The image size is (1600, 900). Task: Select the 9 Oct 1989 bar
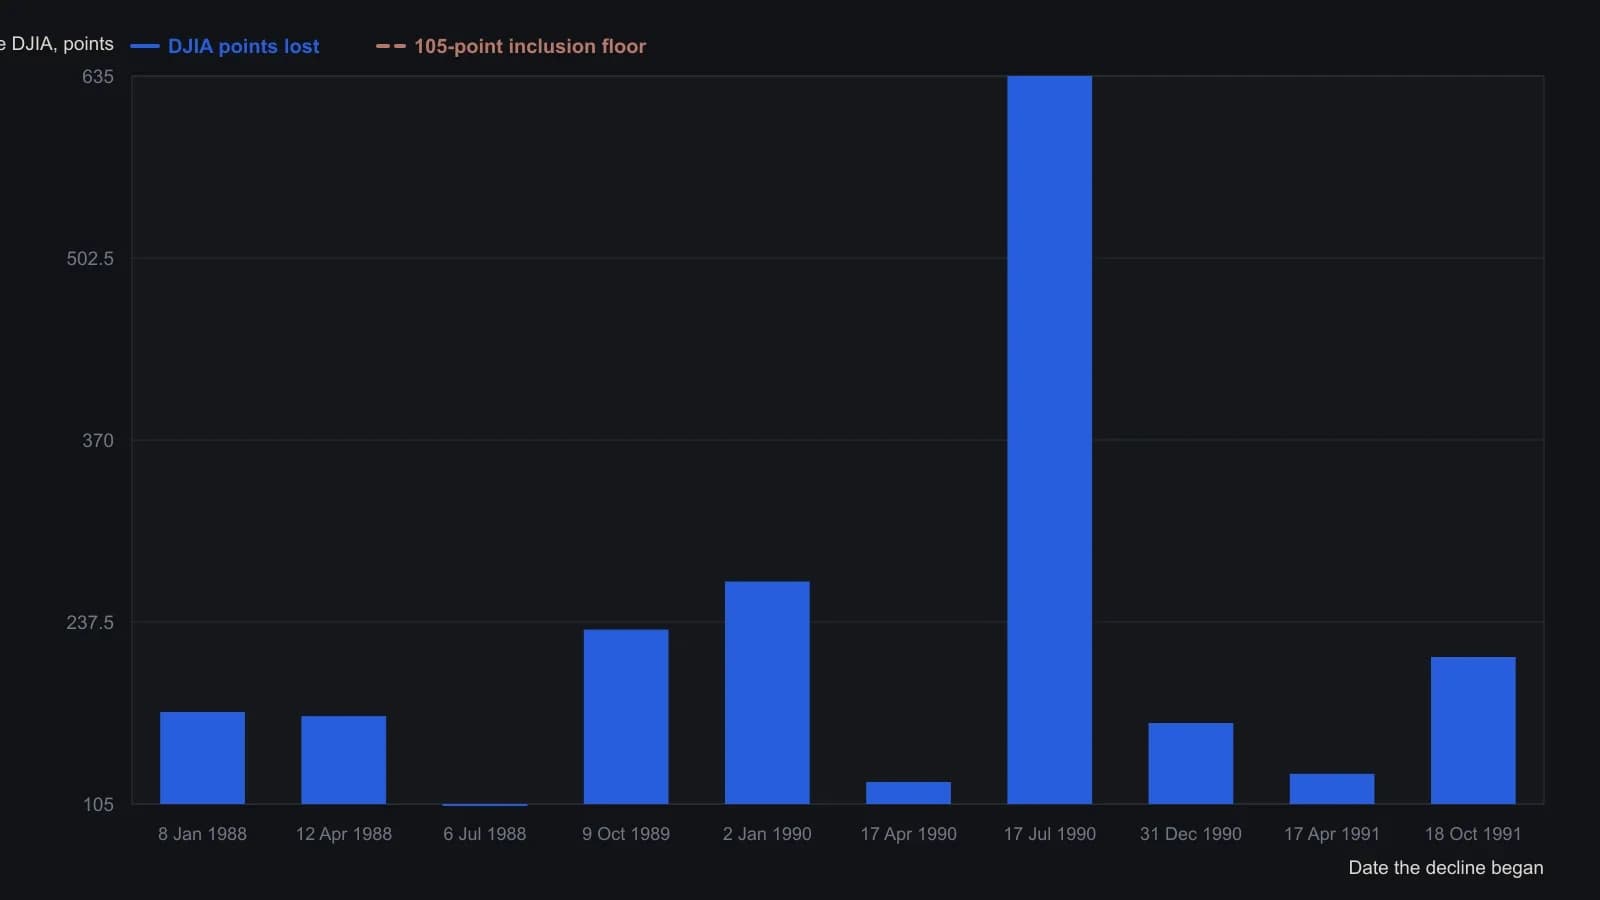[626, 716]
